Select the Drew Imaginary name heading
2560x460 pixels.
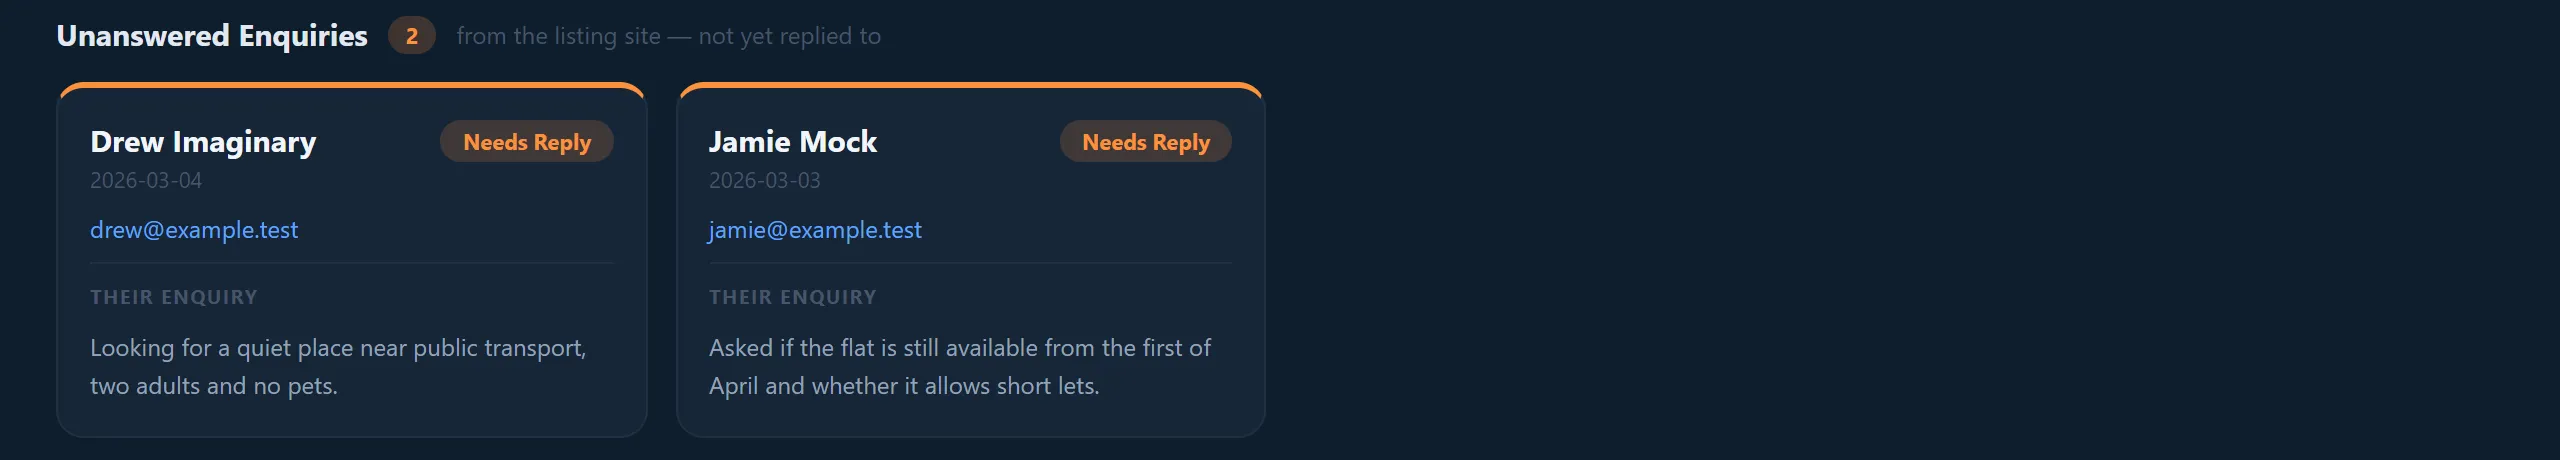tap(203, 142)
